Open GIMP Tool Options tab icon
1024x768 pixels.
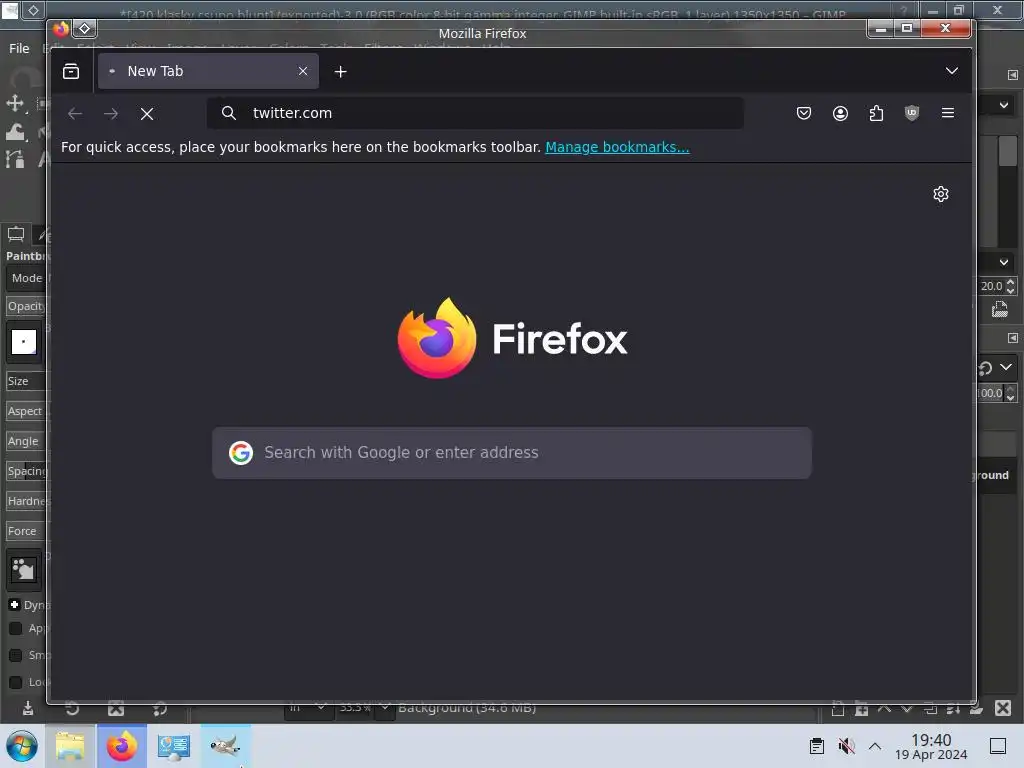coord(16,234)
